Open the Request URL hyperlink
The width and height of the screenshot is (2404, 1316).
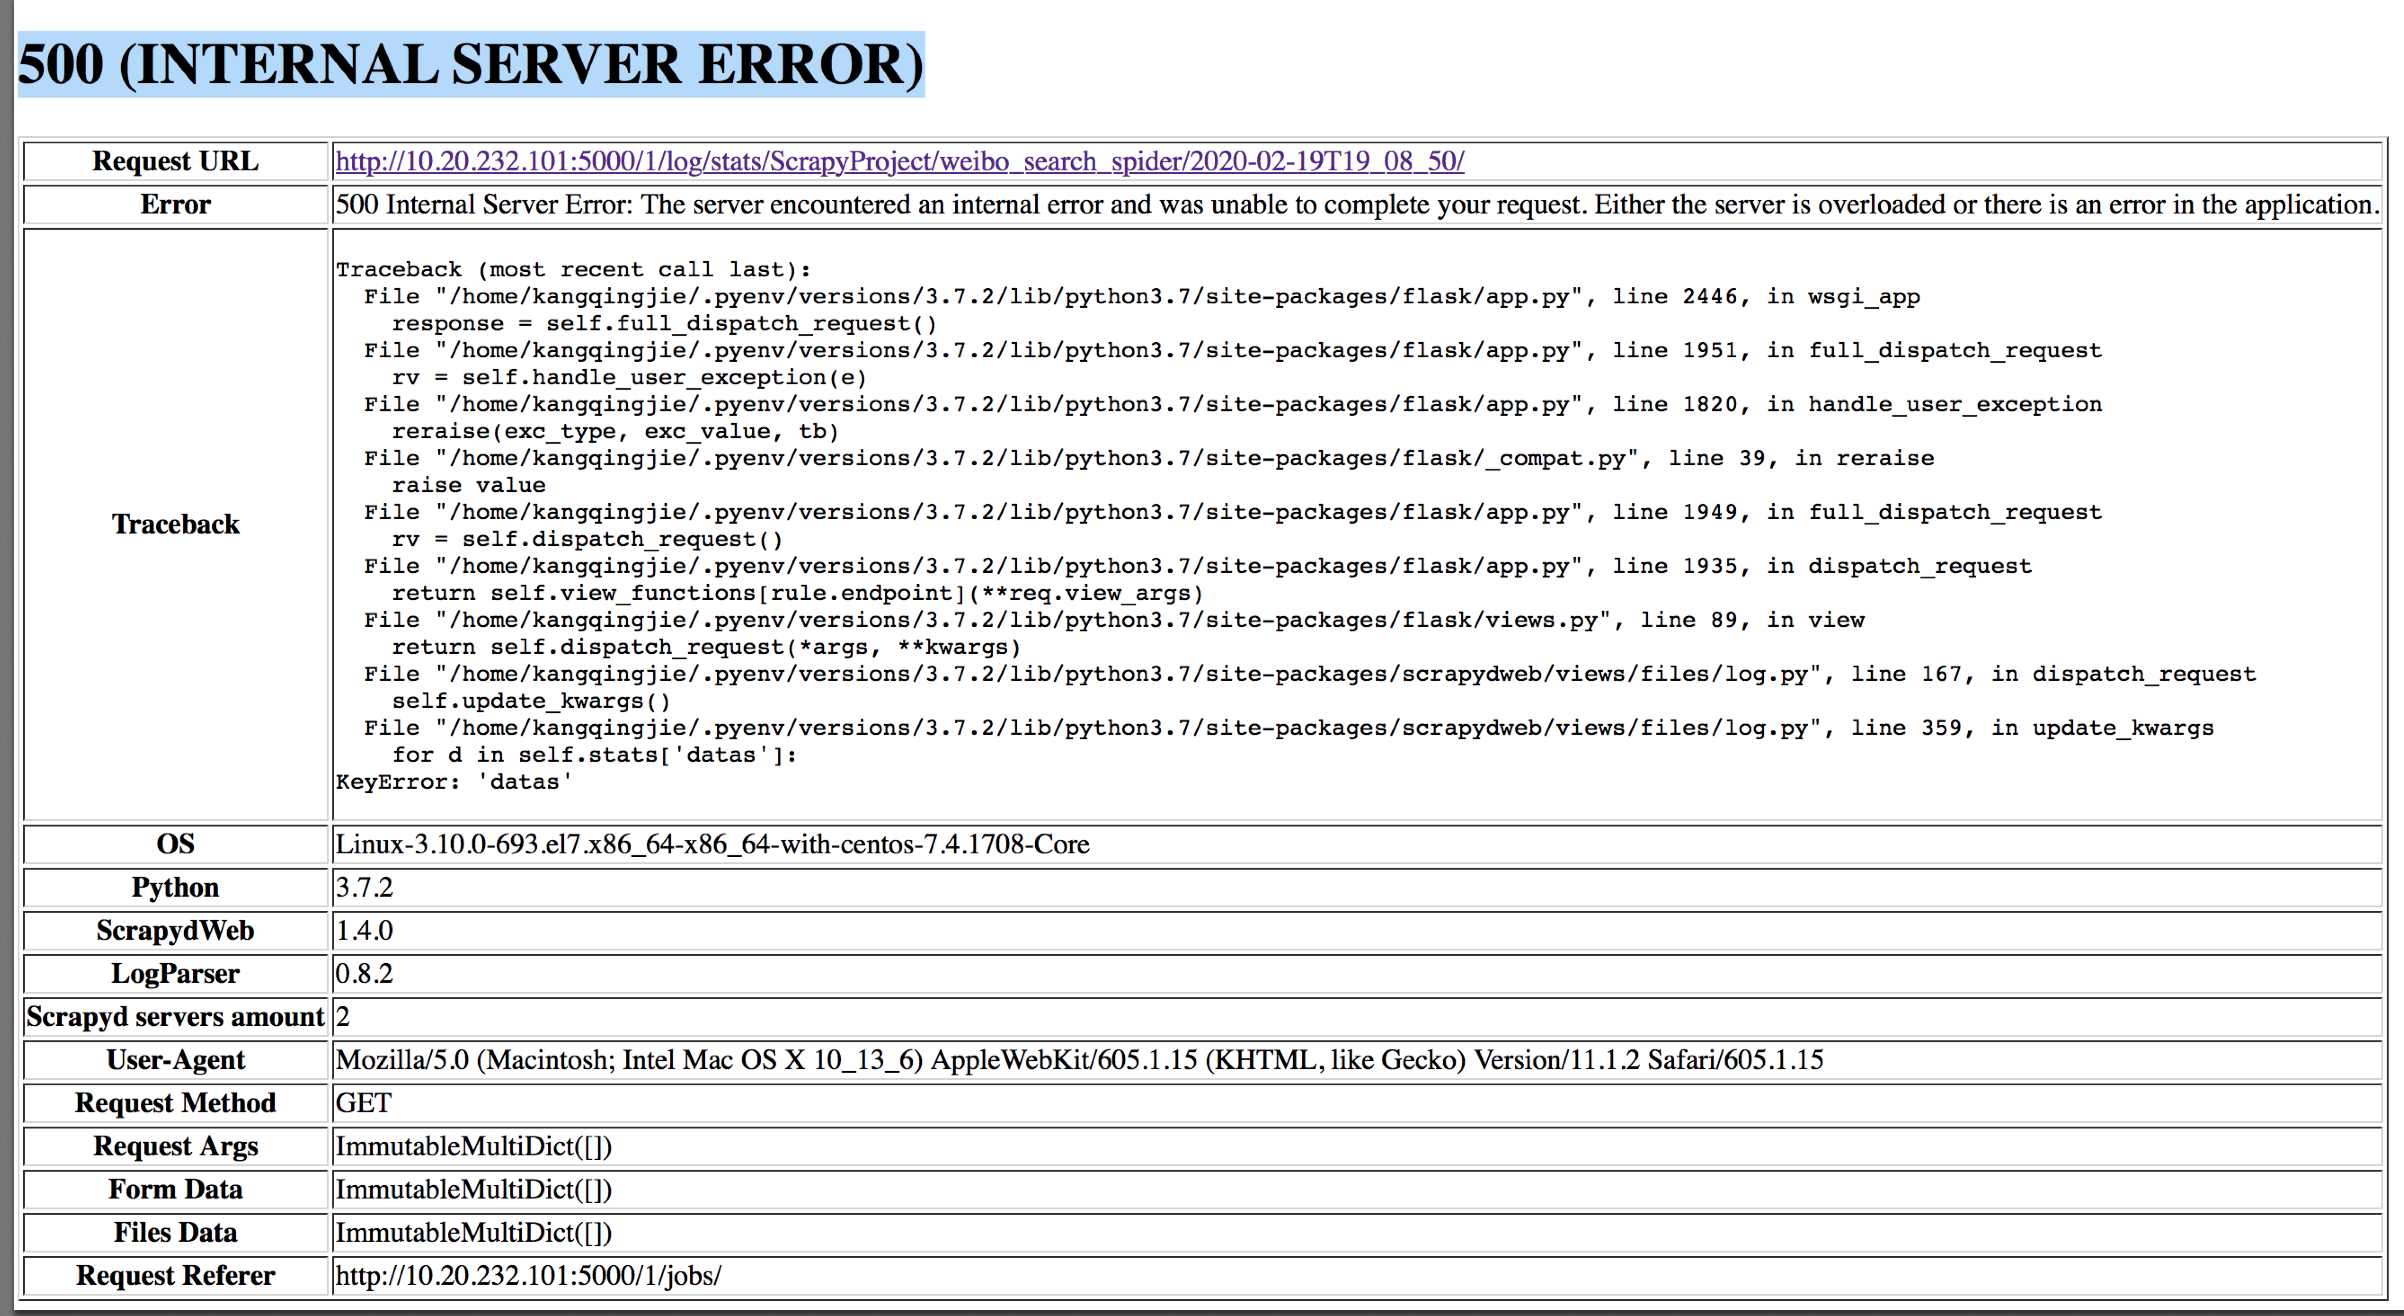900,161
